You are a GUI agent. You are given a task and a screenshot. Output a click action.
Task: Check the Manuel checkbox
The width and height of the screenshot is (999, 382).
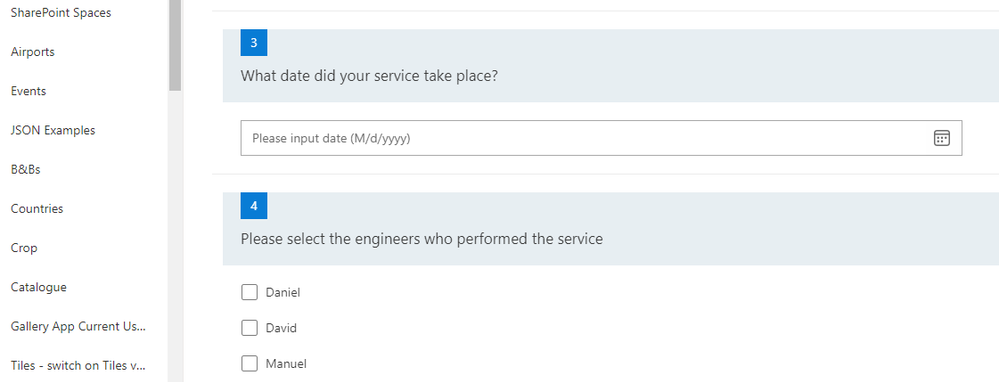(x=250, y=364)
